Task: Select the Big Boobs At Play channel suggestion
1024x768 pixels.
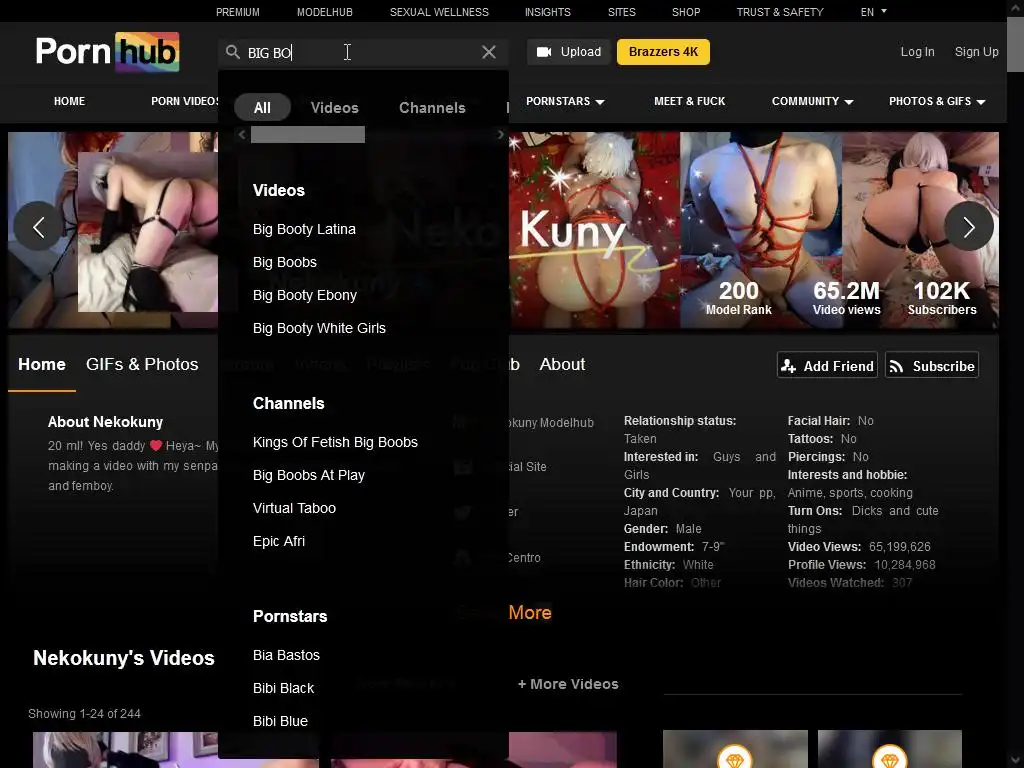Action: pyautogui.click(x=309, y=475)
